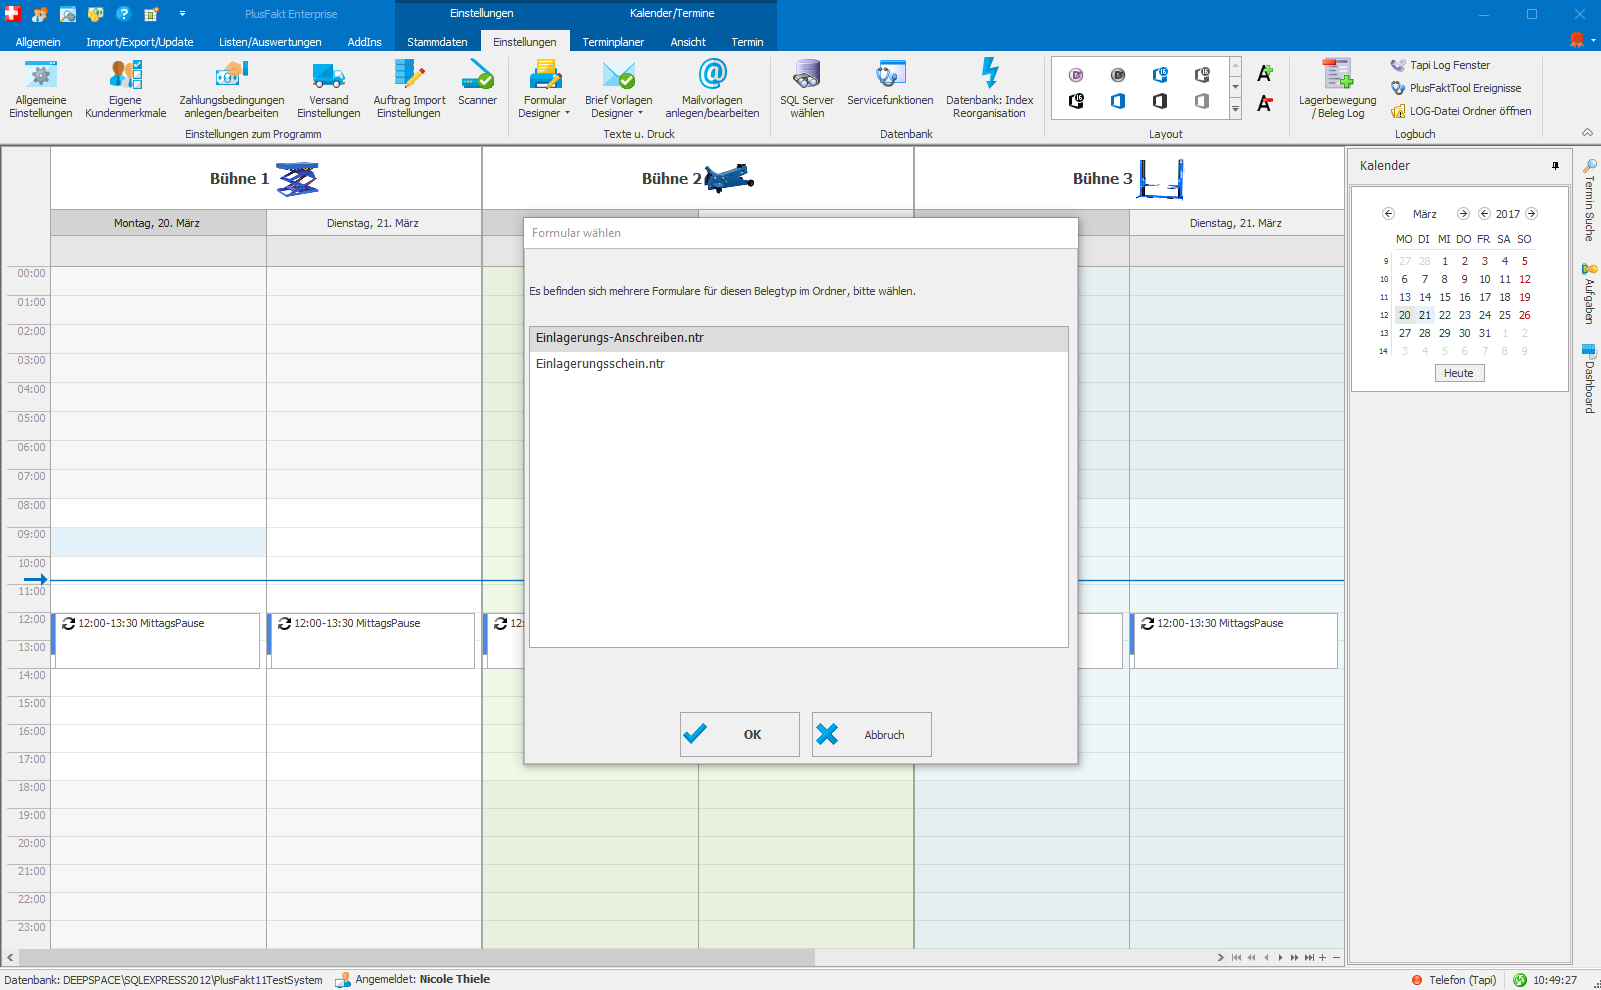Screen dimensions: 1601x990
Task: Open the Brief Vorlagen Designer dropdown
Action: pos(618,89)
